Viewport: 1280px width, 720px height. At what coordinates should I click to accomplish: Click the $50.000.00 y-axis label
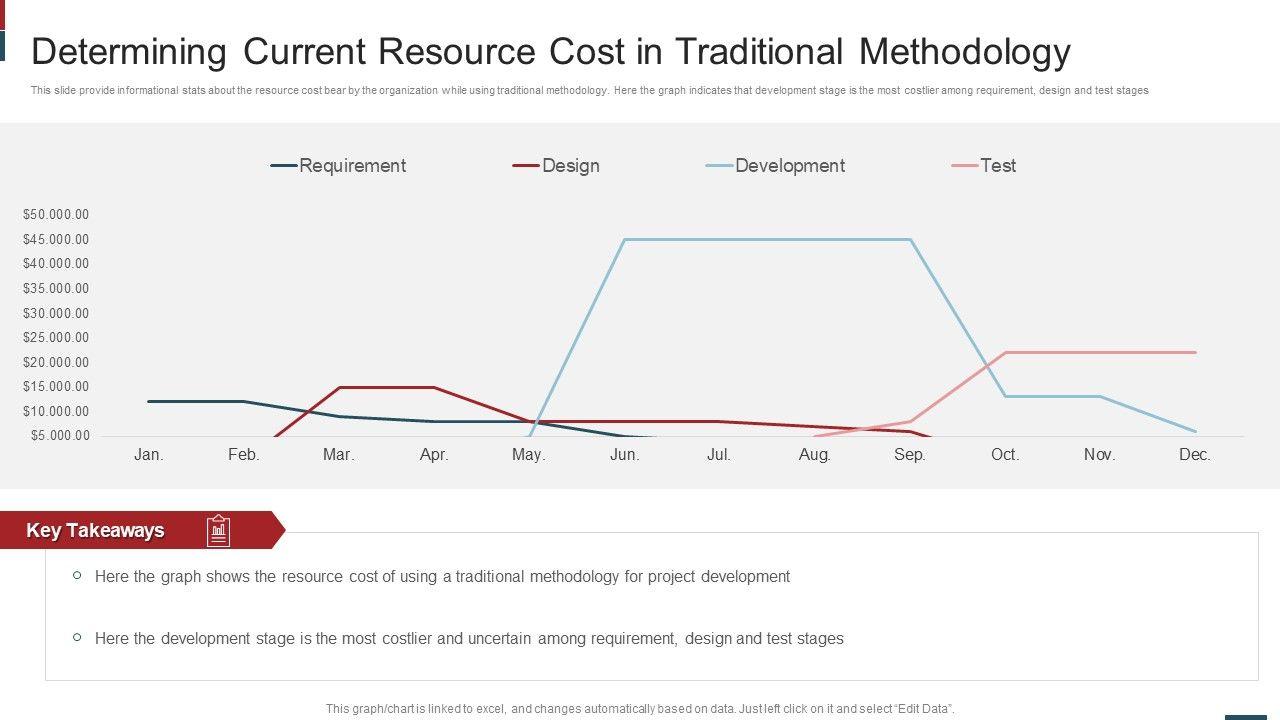[56, 215]
